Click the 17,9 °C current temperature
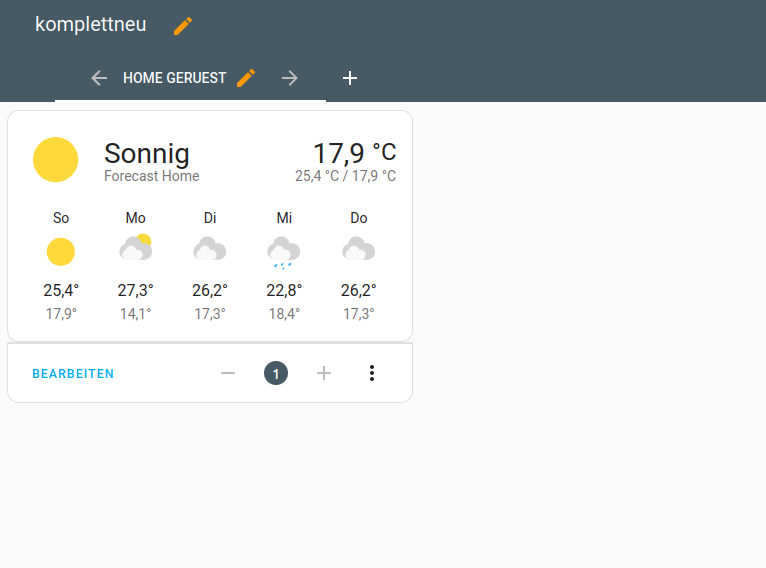 tap(354, 153)
